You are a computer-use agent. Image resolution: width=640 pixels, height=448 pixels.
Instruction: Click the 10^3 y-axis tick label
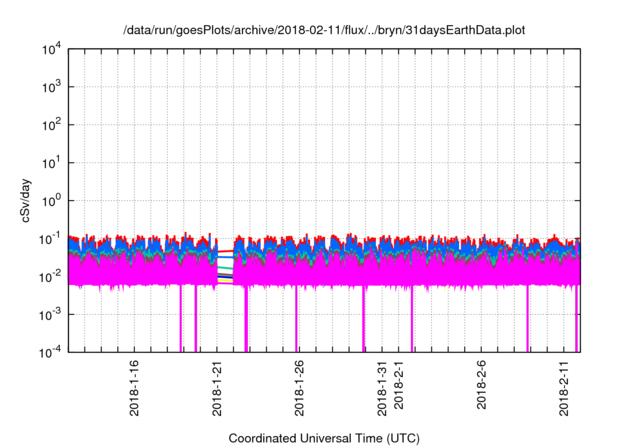[51, 87]
